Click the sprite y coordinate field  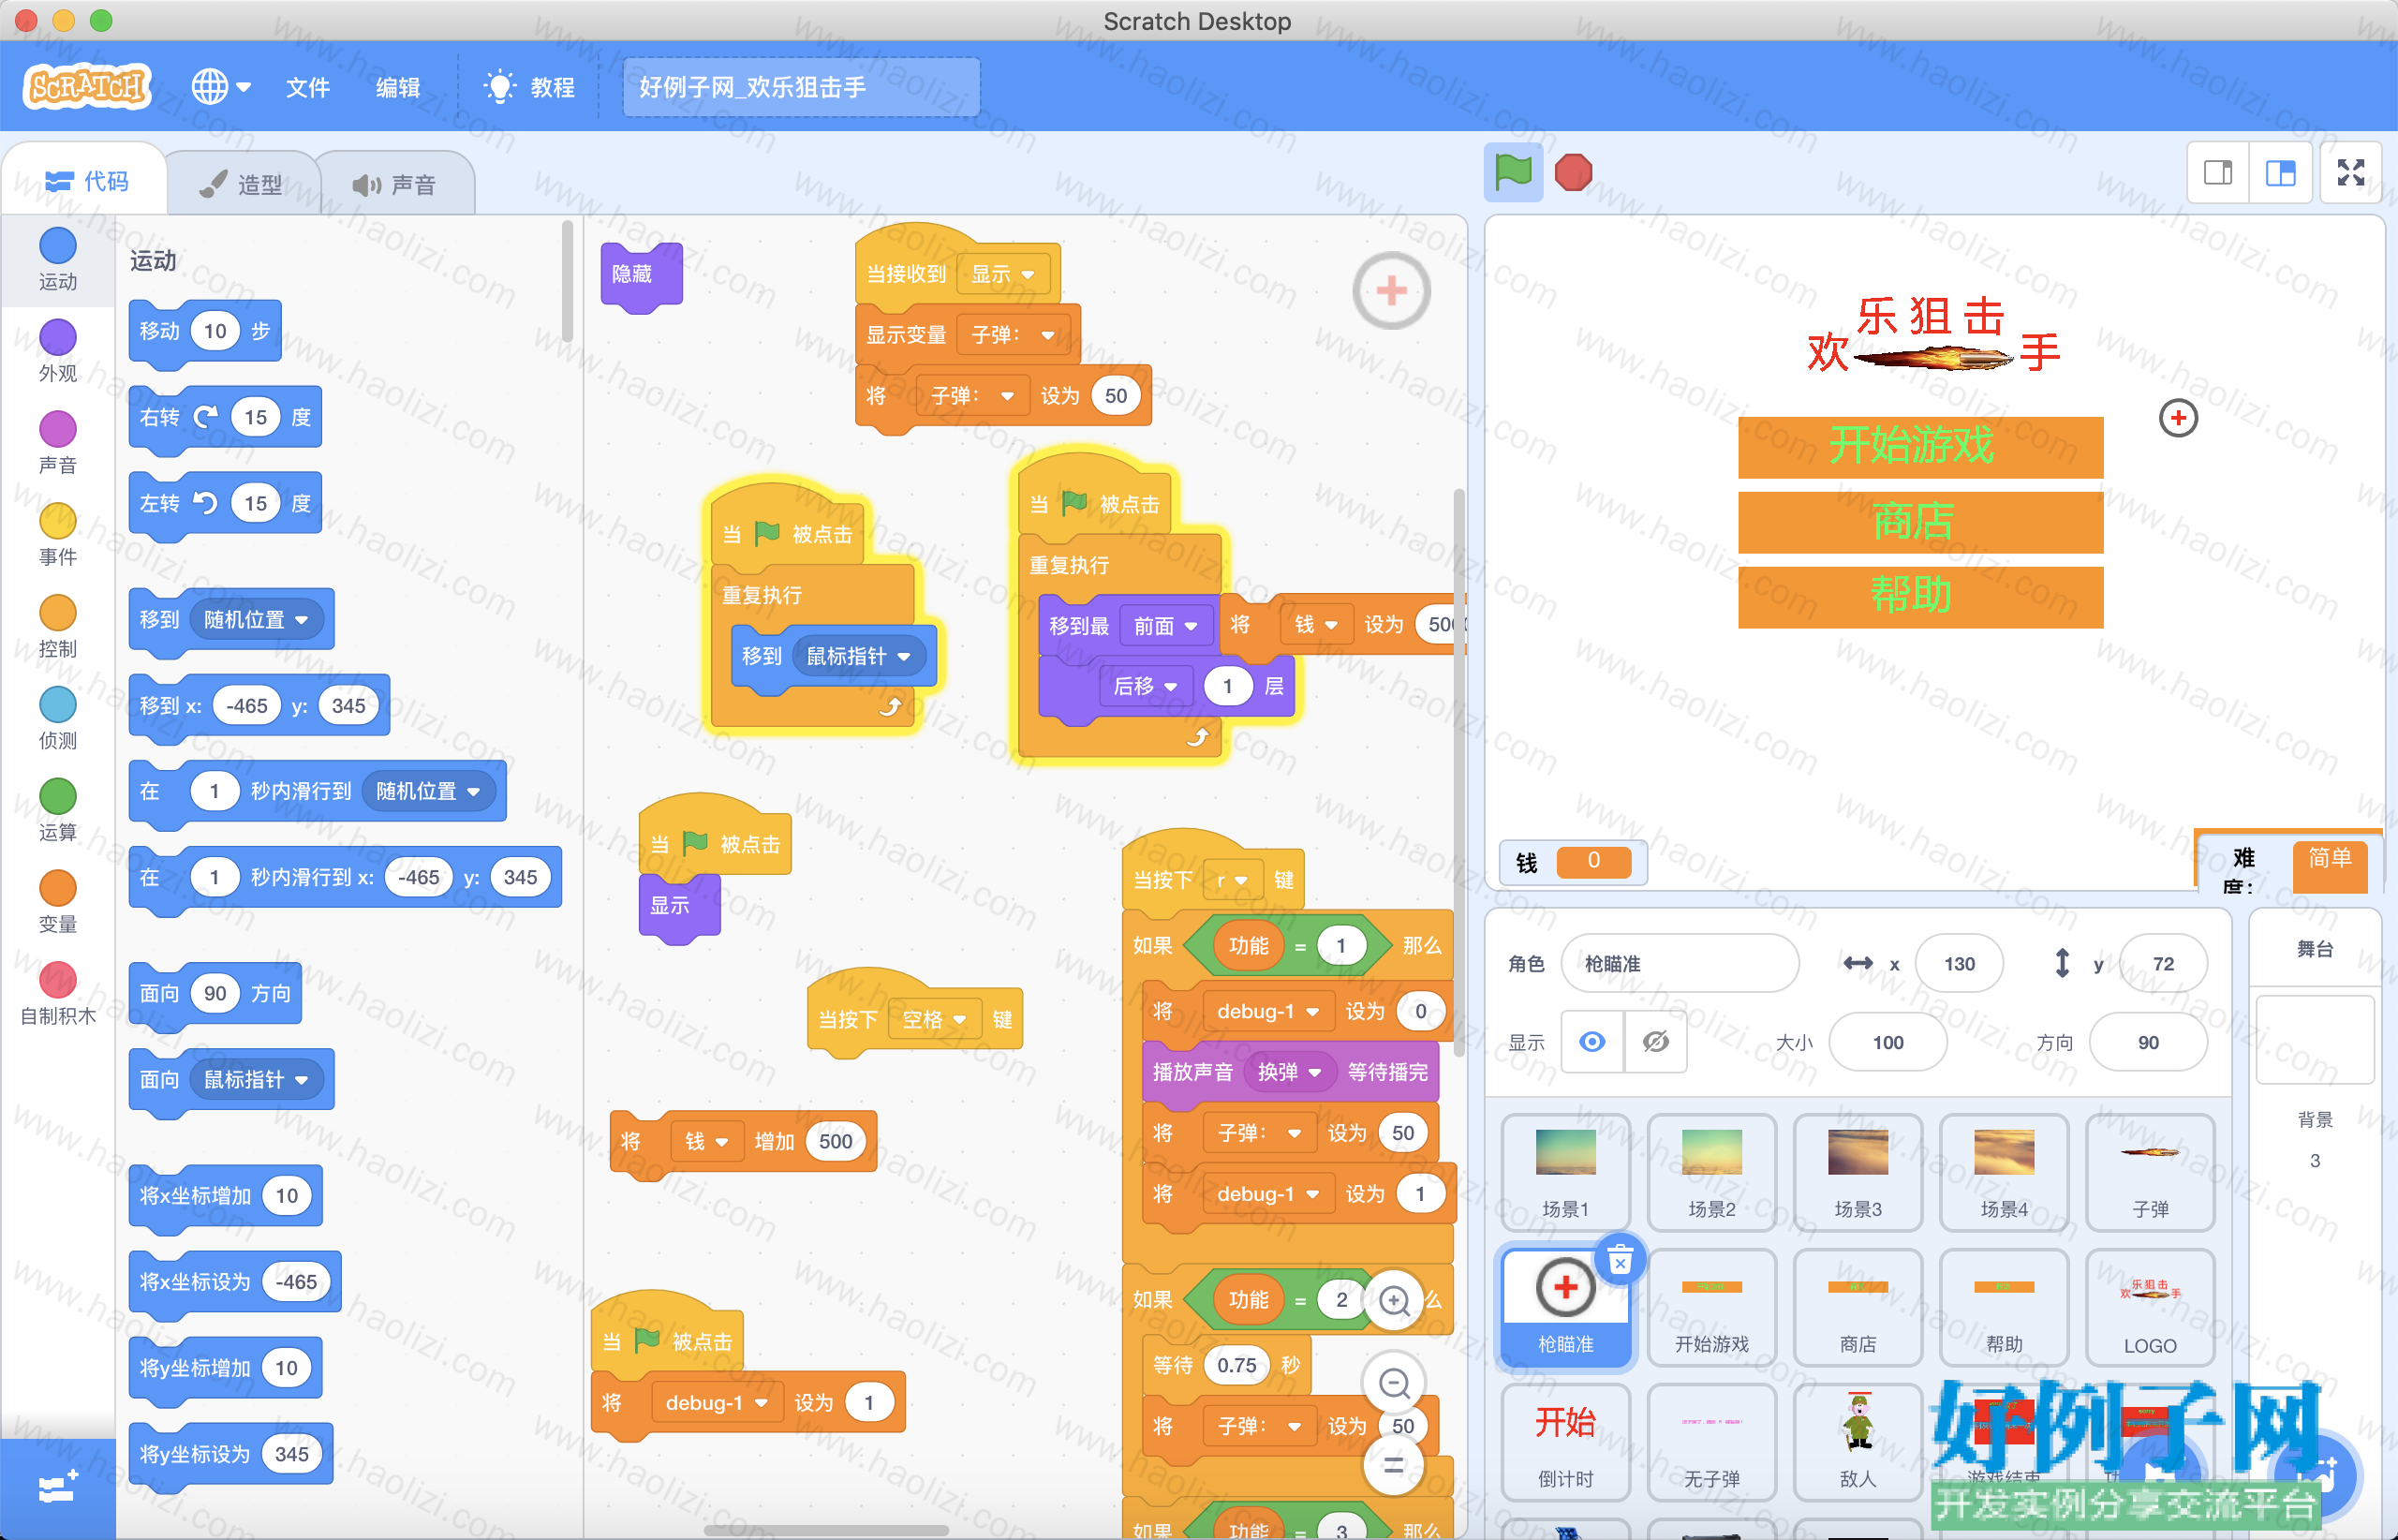pyautogui.click(x=2163, y=963)
